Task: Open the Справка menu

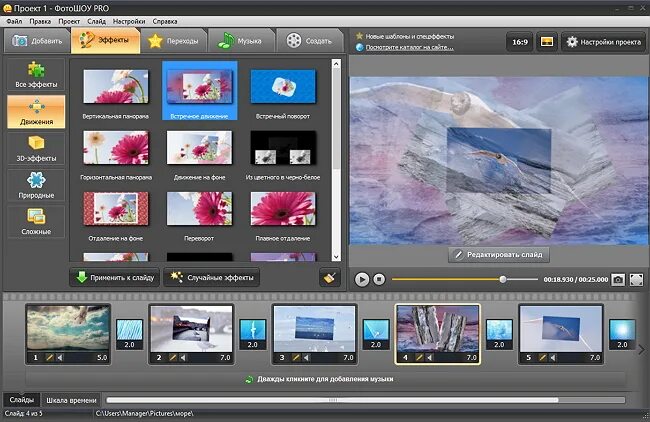Action: (x=165, y=21)
